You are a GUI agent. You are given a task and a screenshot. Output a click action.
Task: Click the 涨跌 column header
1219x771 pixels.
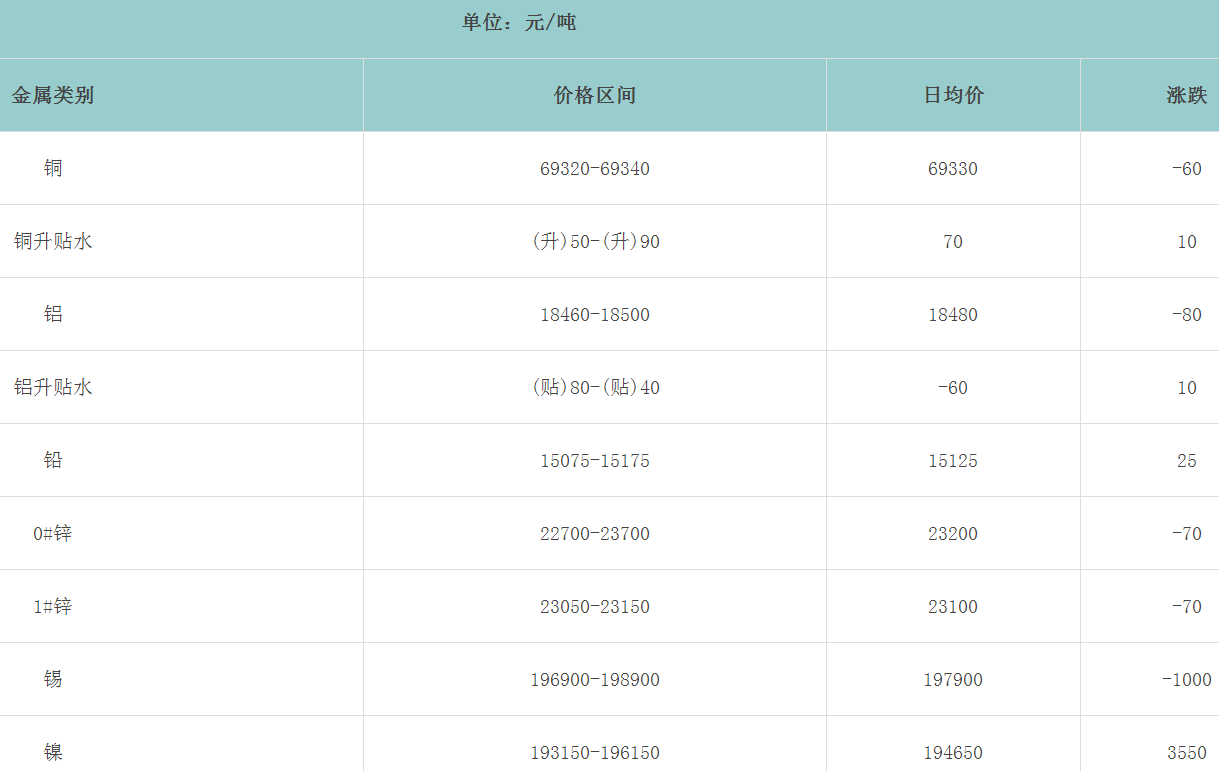click(x=1186, y=96)
